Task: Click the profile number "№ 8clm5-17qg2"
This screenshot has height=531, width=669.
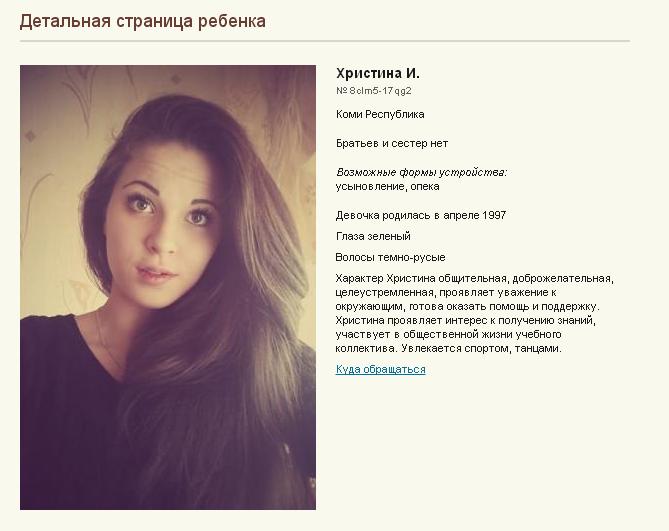Action: click(x=374, y=91)
